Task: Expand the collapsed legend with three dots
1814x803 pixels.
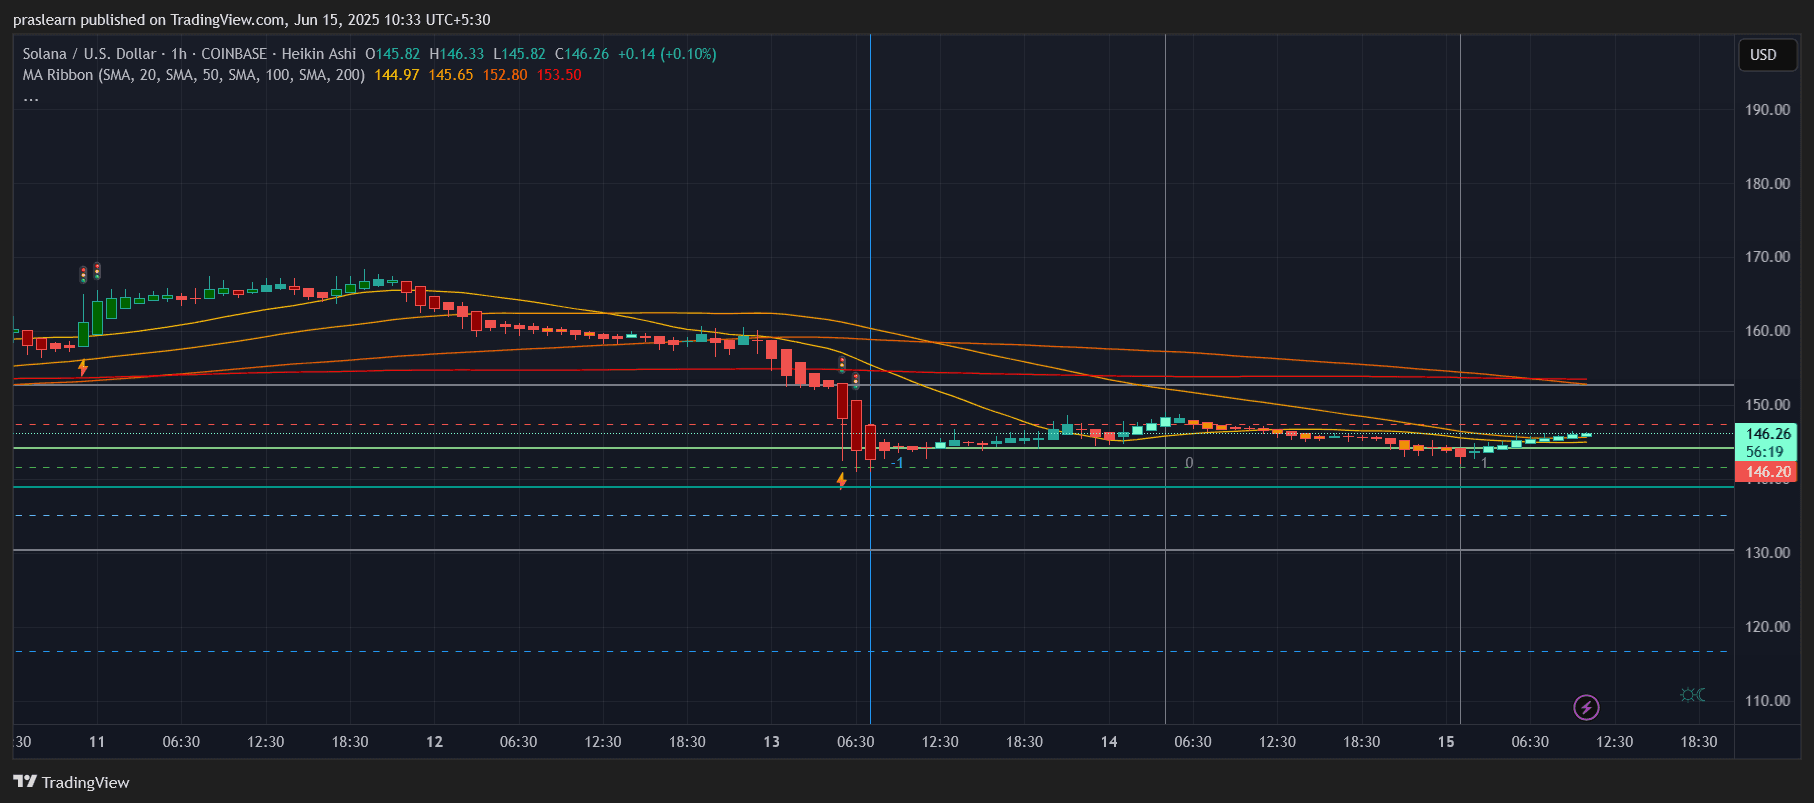Action: click(31, 98)
